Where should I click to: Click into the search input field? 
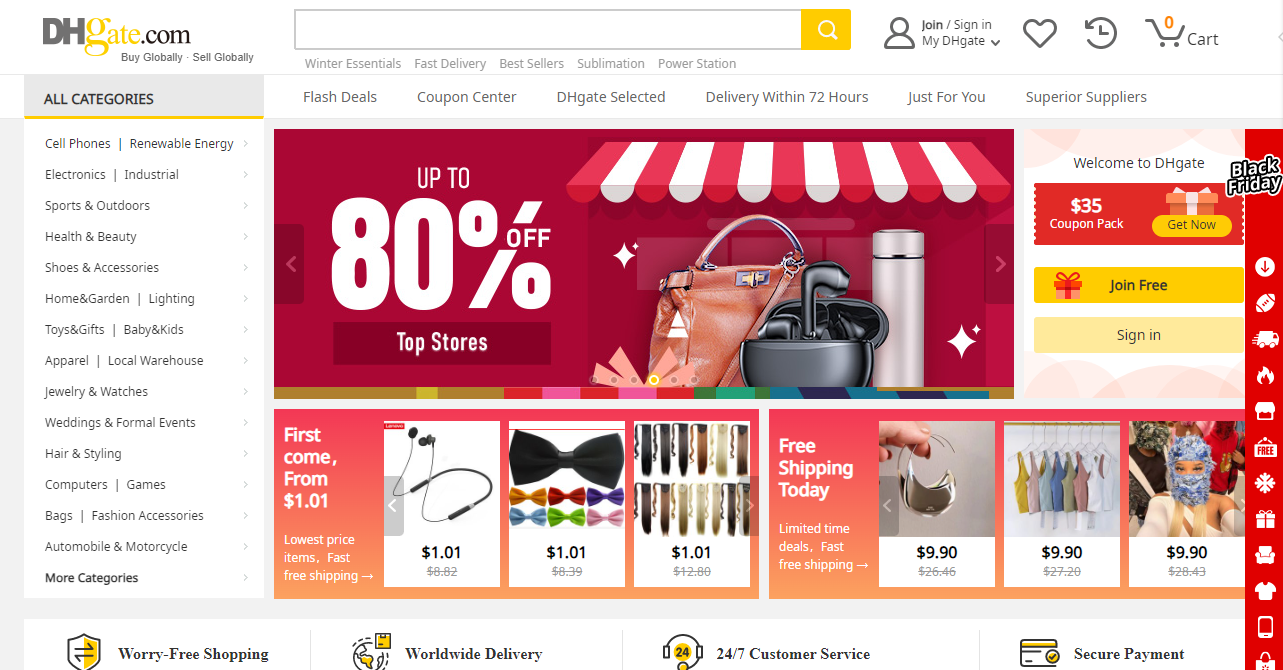548,30
